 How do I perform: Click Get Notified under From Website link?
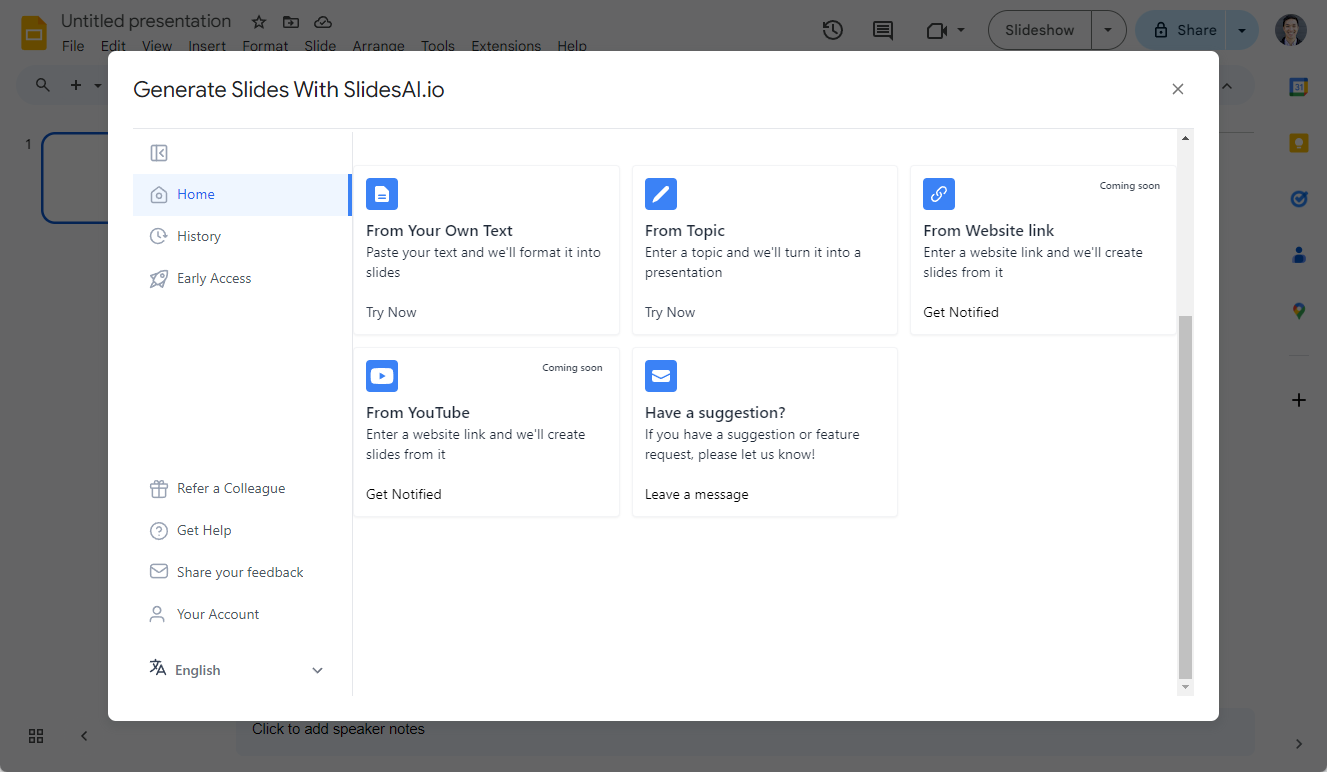(x=961, y=313)
